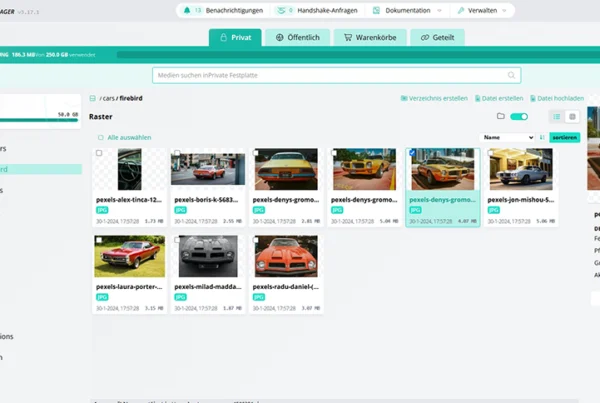600x403 pixels.
Task: Check the pexels-laura-porter file checkbox
Action: [99, 240]
